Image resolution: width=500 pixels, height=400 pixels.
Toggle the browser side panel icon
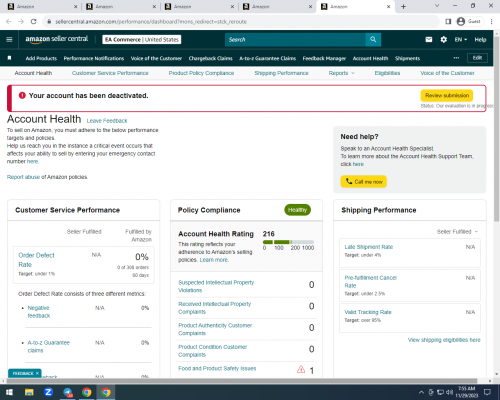[x=448, y=21]
